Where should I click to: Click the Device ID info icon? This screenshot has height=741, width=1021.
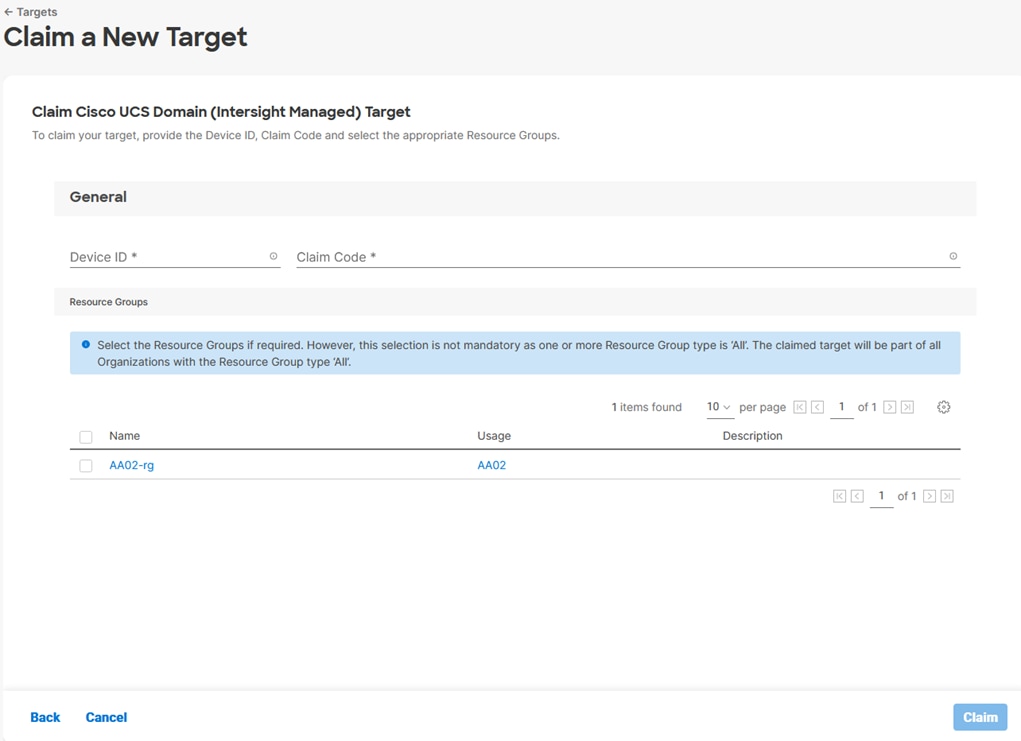click(273, 257)
